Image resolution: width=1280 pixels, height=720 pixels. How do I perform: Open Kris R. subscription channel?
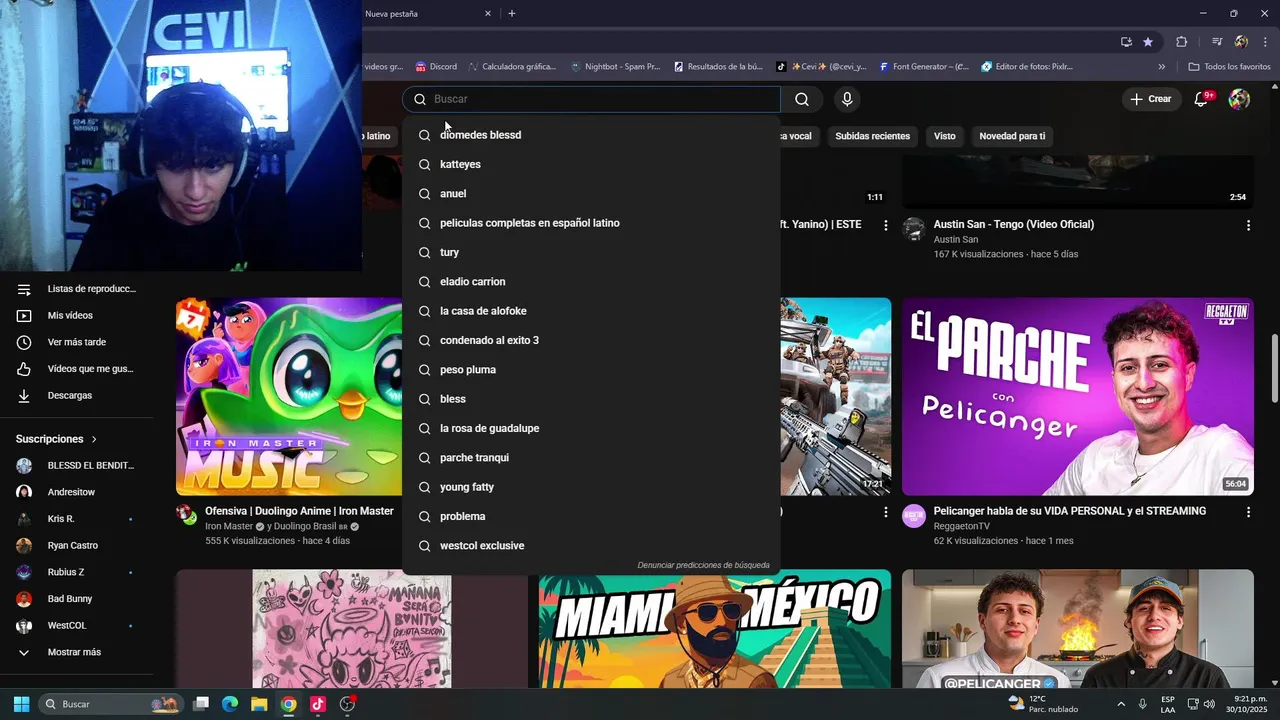(76, 519)
